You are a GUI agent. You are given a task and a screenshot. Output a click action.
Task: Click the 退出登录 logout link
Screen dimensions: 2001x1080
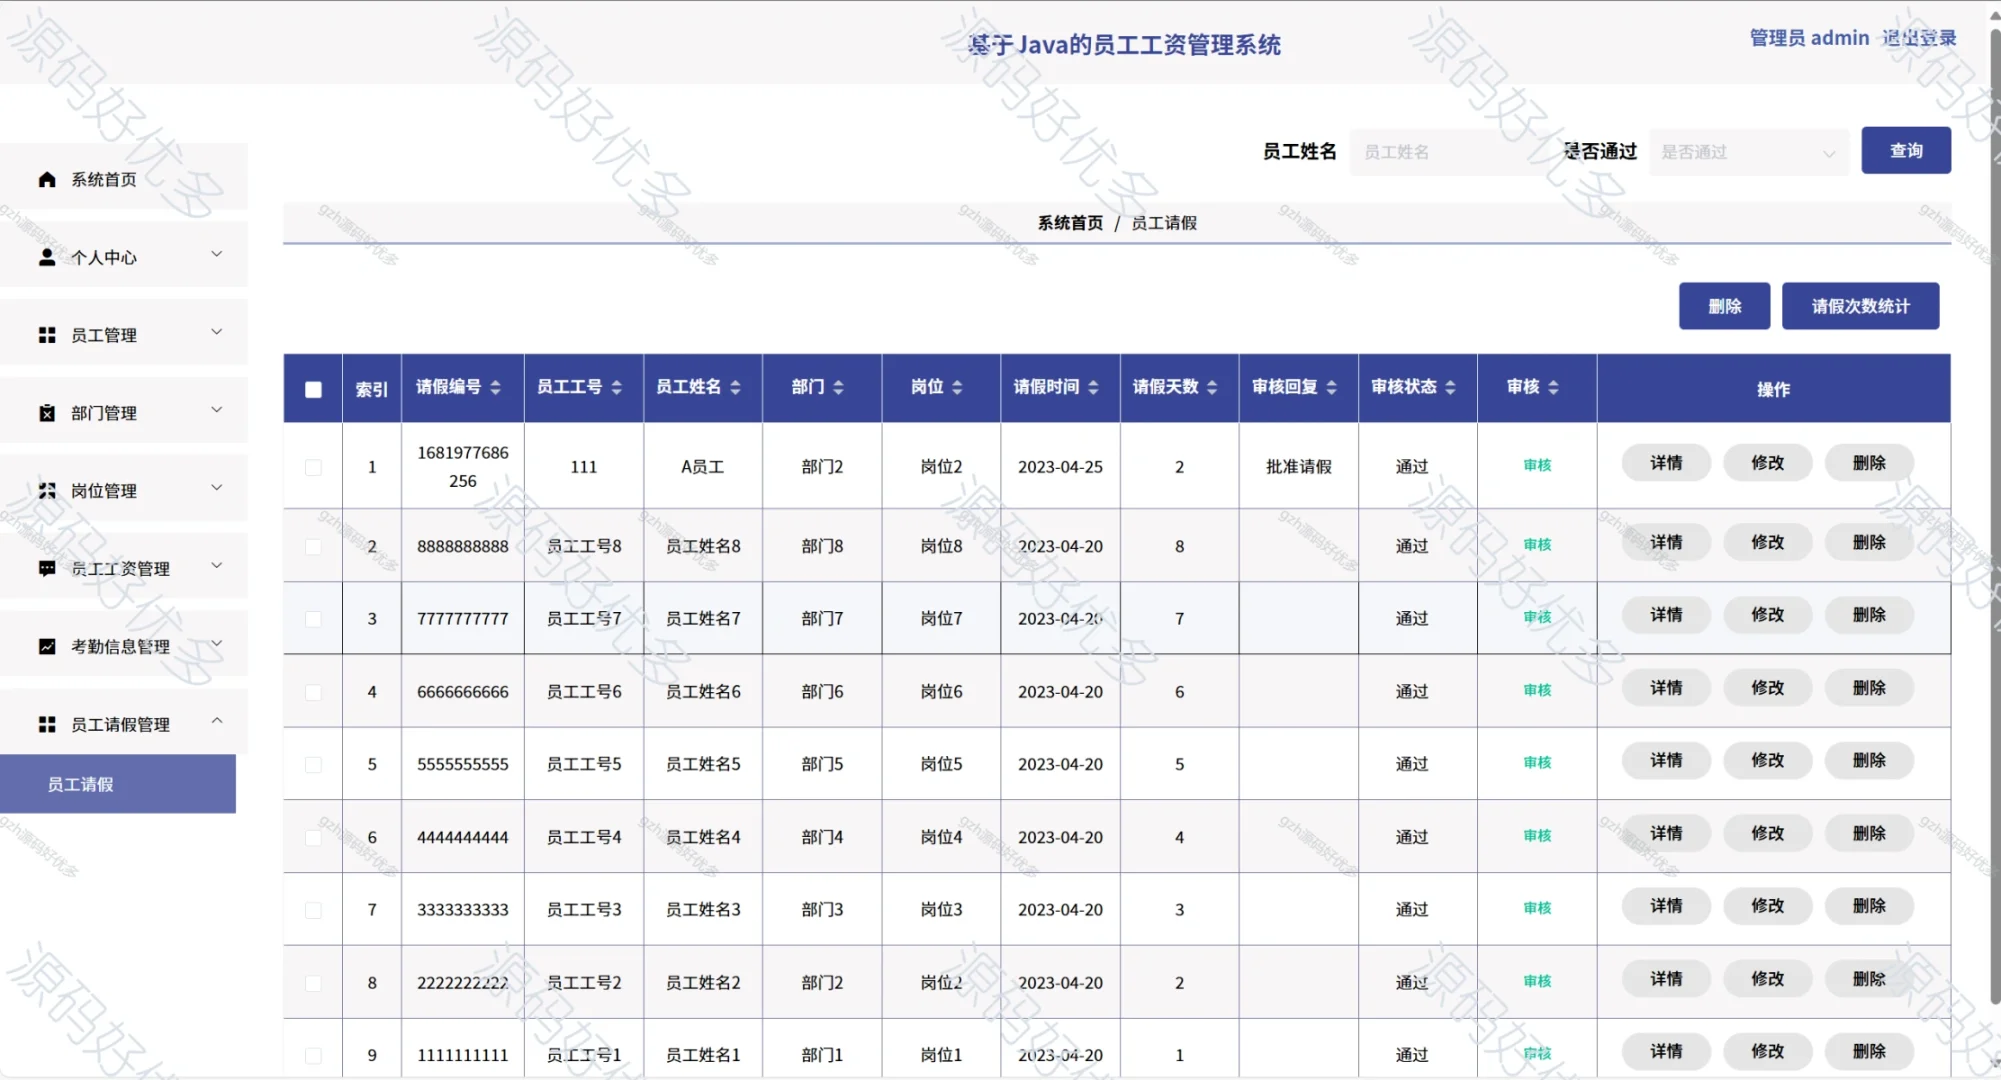(x=1918, y=37)
